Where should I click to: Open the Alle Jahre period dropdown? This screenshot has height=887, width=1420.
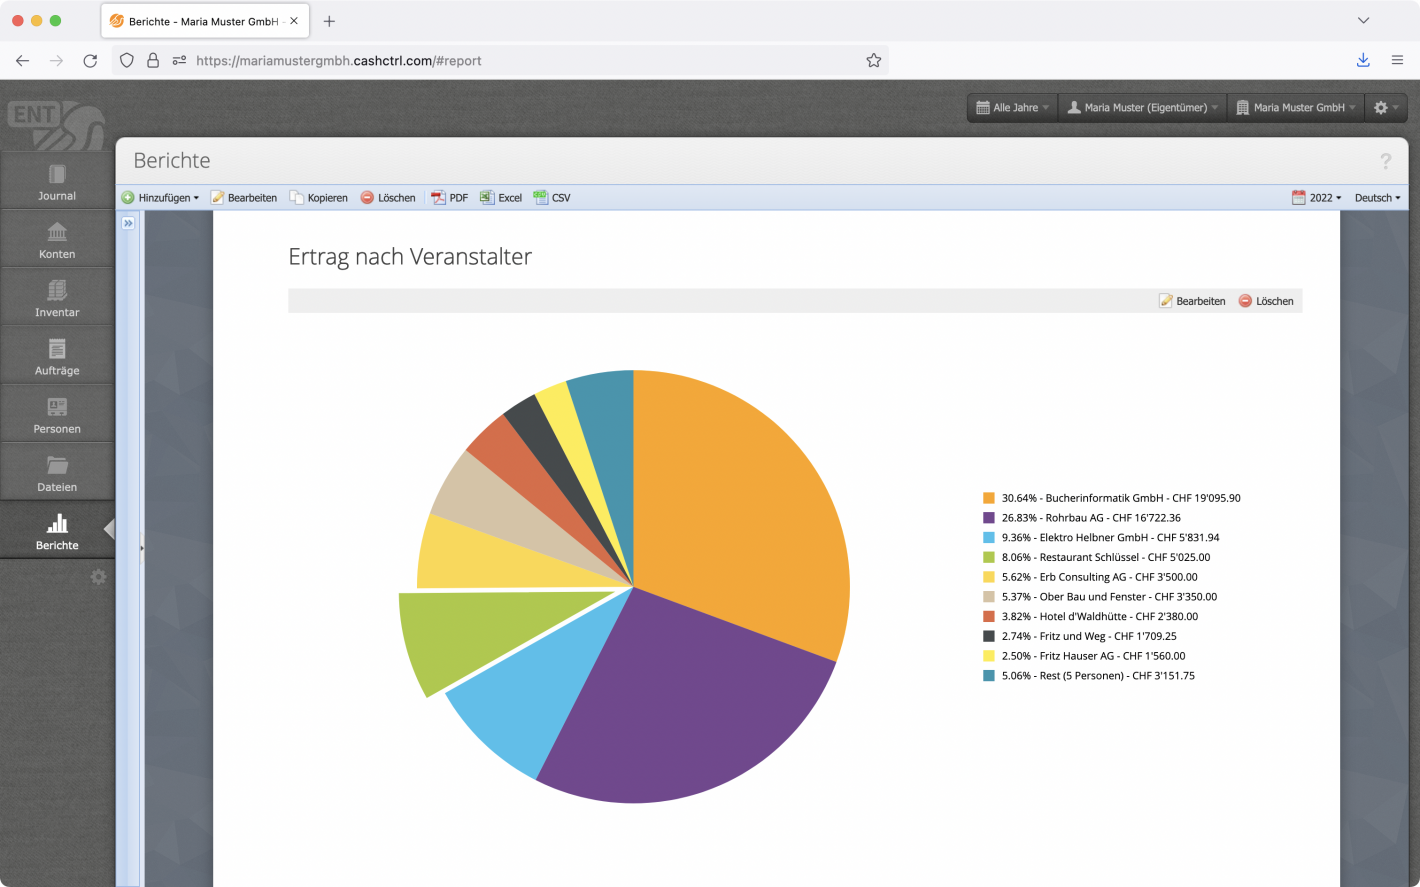click(1013, 108)
